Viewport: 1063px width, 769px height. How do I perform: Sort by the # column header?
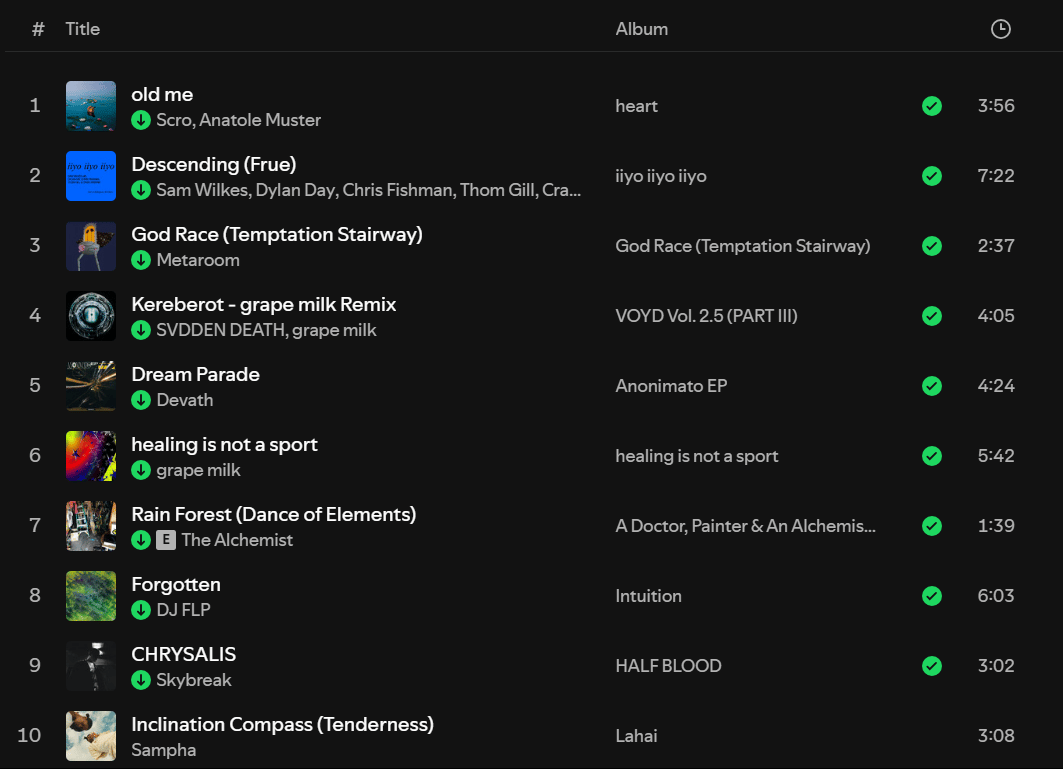(x=38, y=29)
